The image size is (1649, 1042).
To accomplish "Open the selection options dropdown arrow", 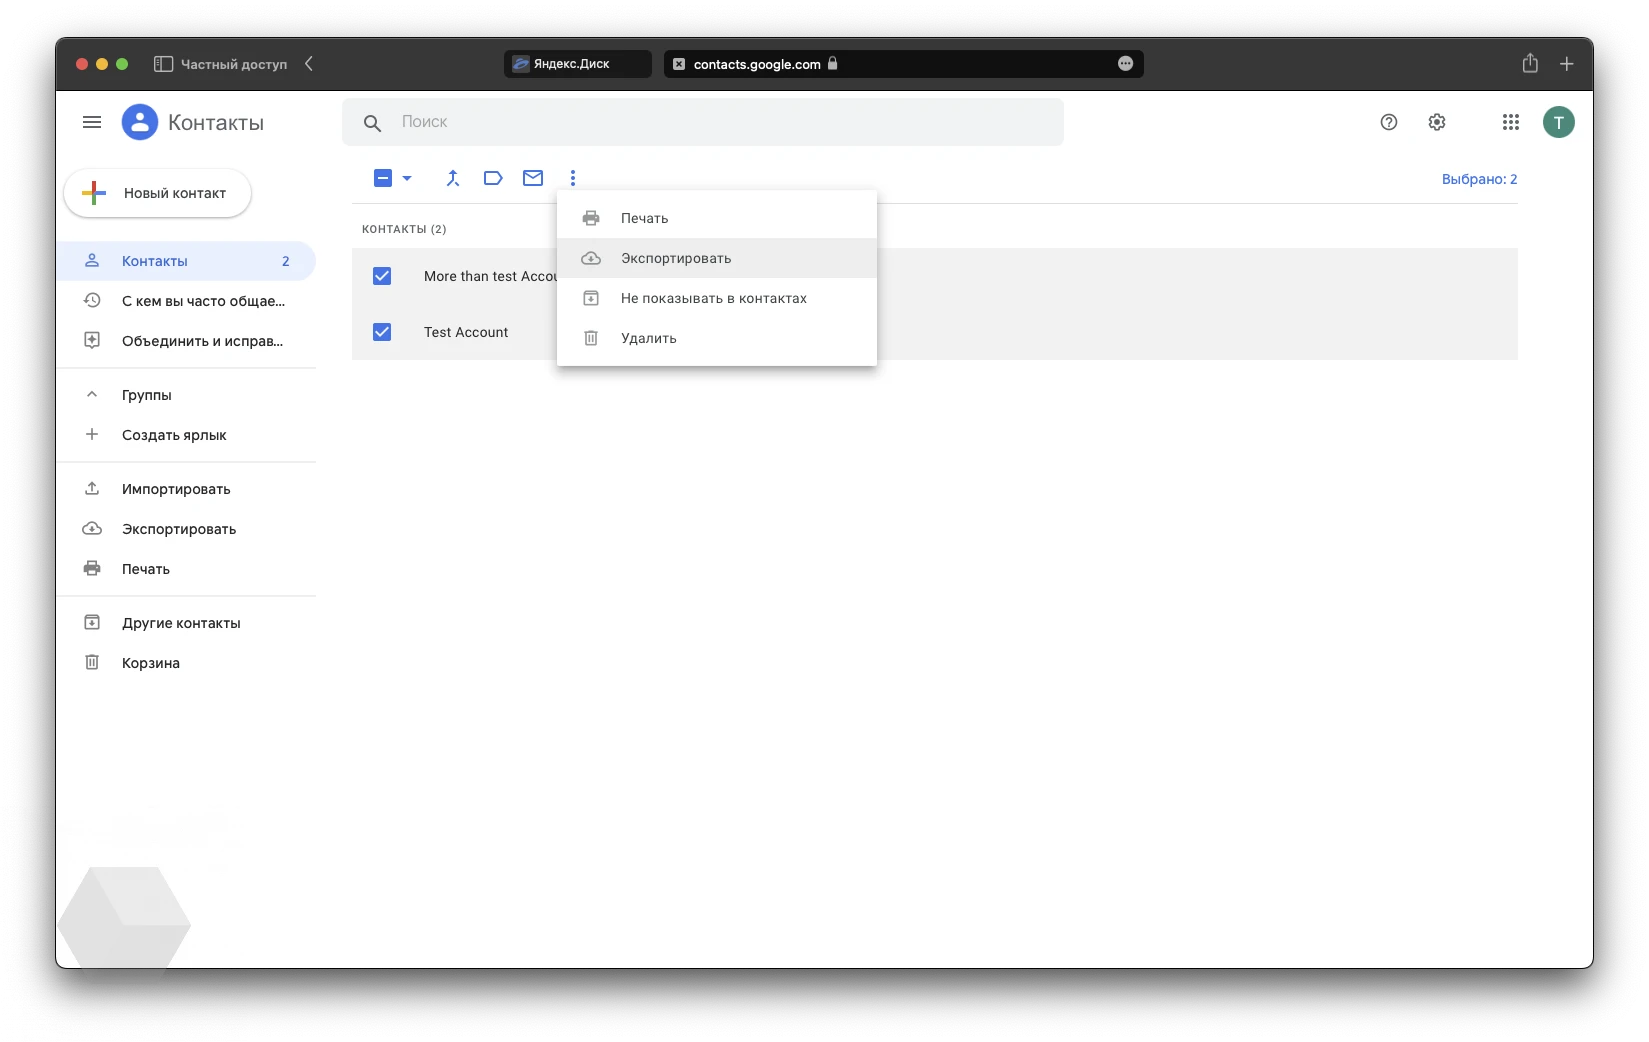I will [407, 179].
